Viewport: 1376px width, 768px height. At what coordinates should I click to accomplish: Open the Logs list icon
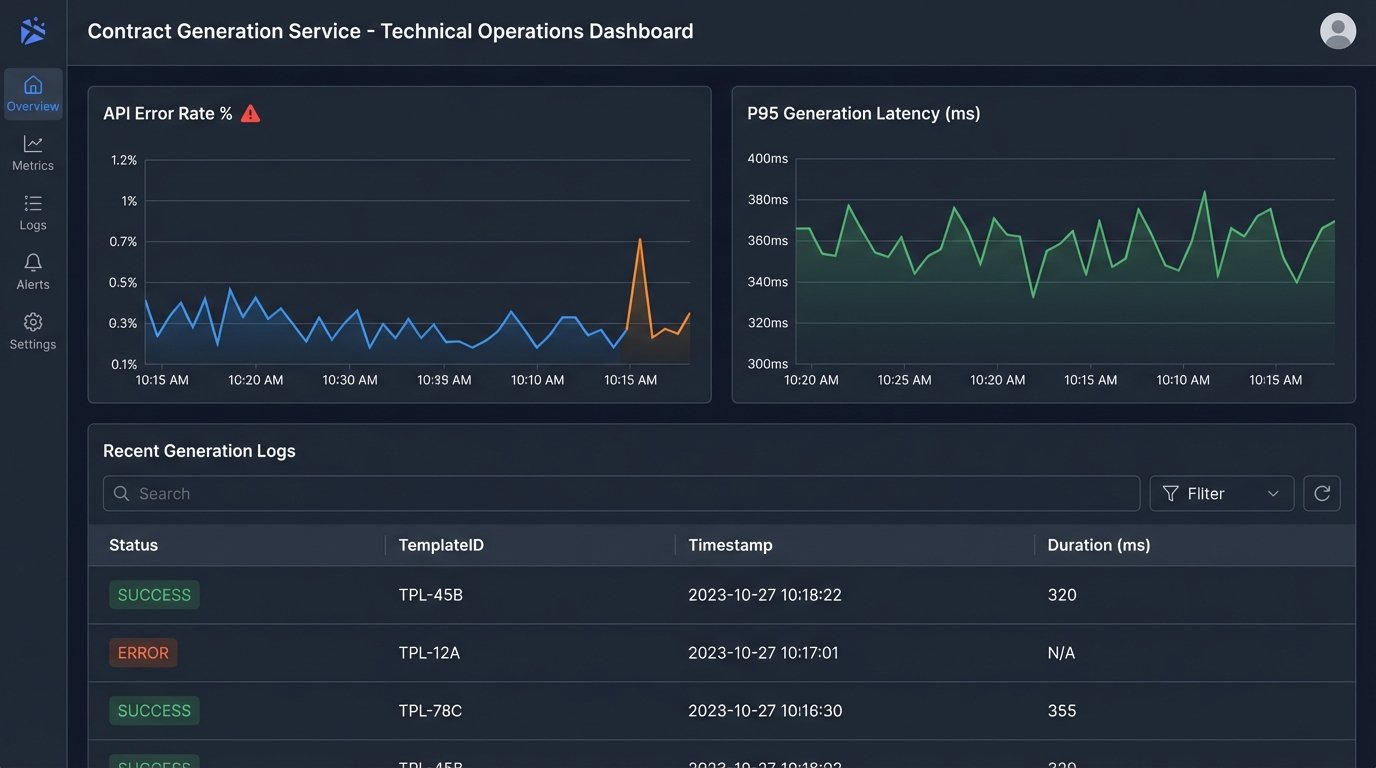tap(33, 204)
